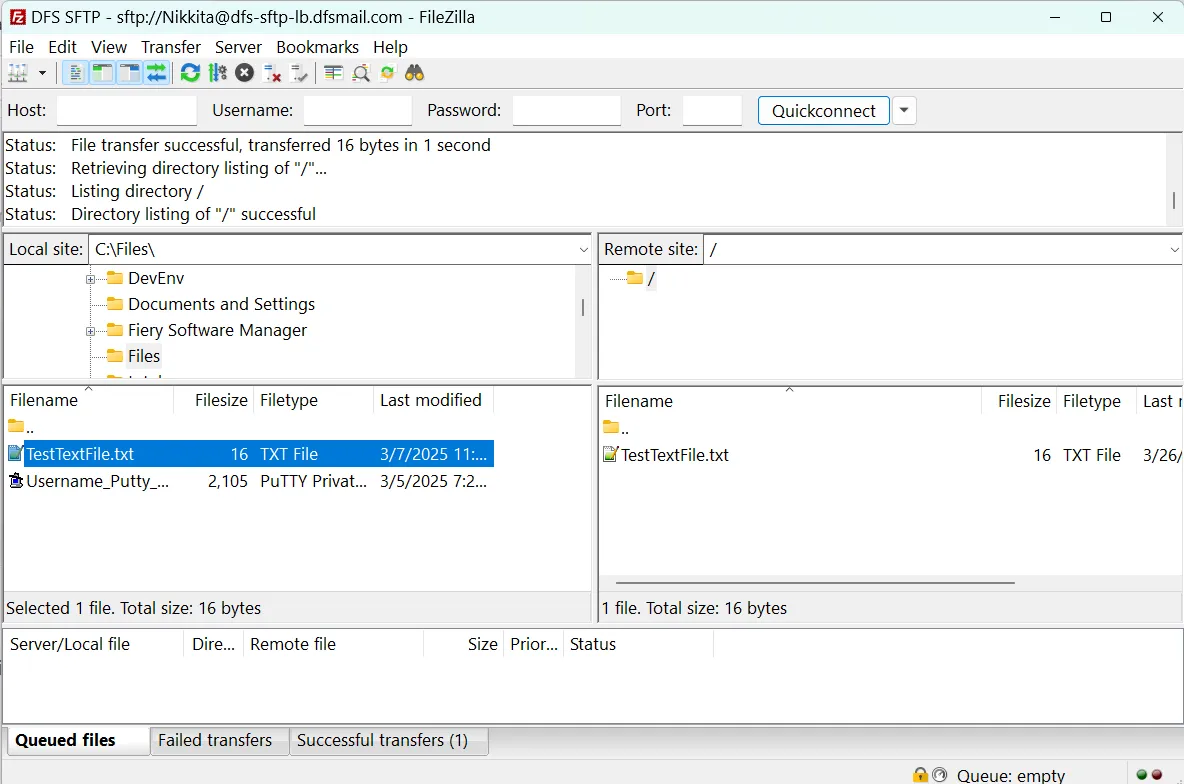This screenshot has height=784, width=1184.
Task: Toggle the message log display
Action: [75, 73]
